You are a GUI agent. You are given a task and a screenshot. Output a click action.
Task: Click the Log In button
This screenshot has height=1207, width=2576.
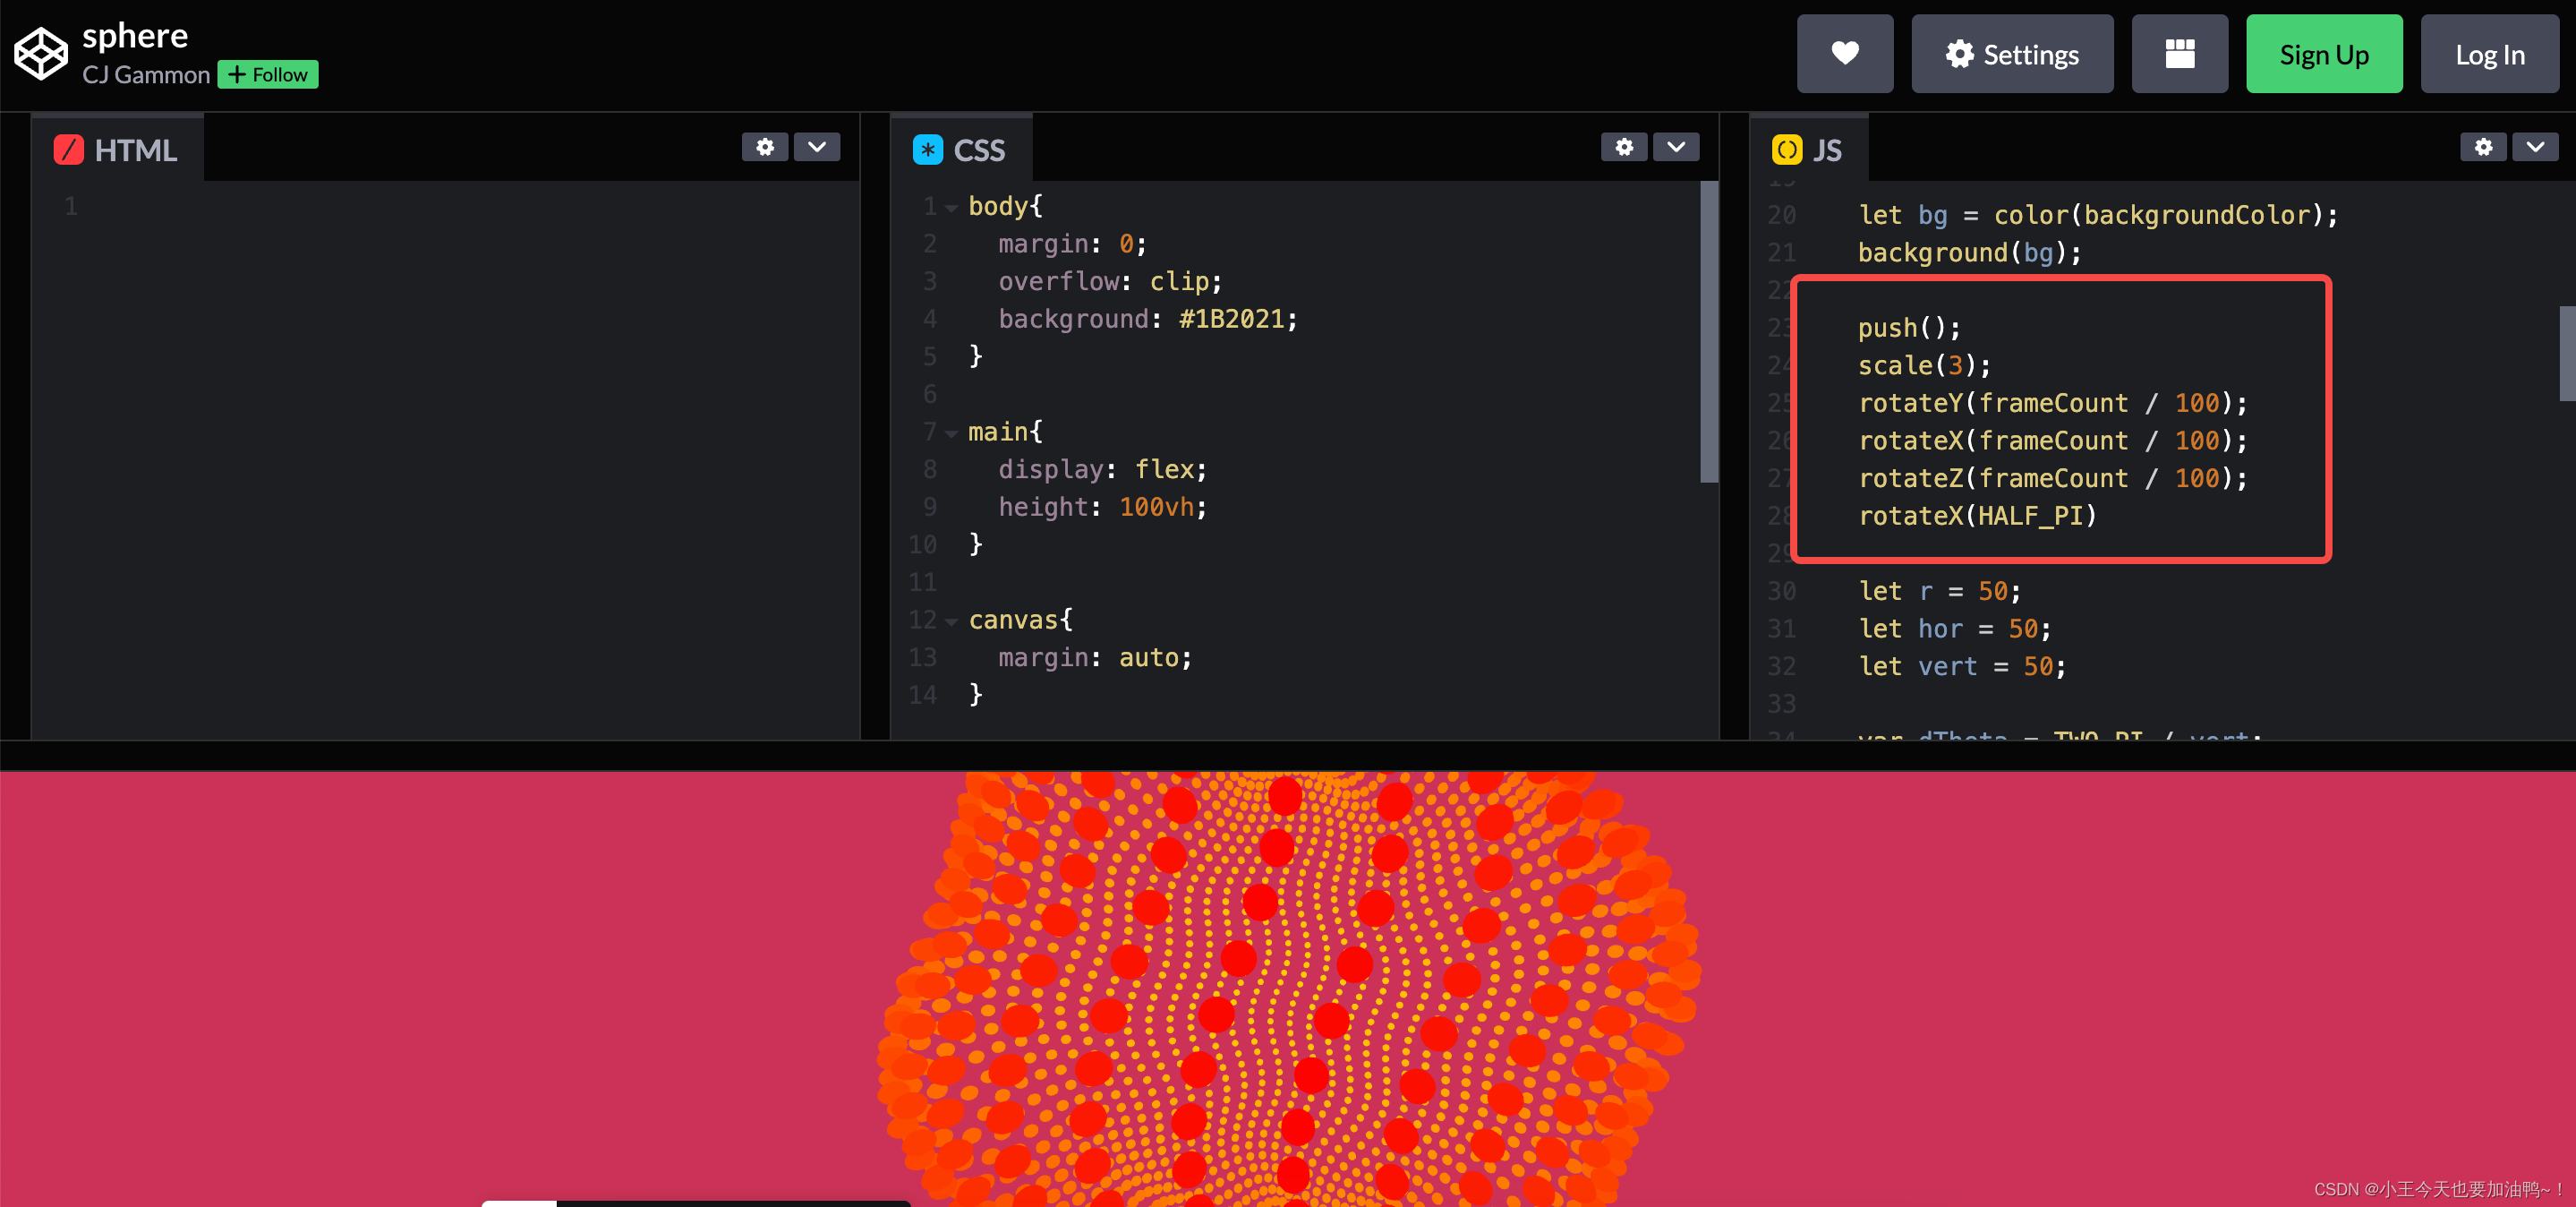[2489, 54]
